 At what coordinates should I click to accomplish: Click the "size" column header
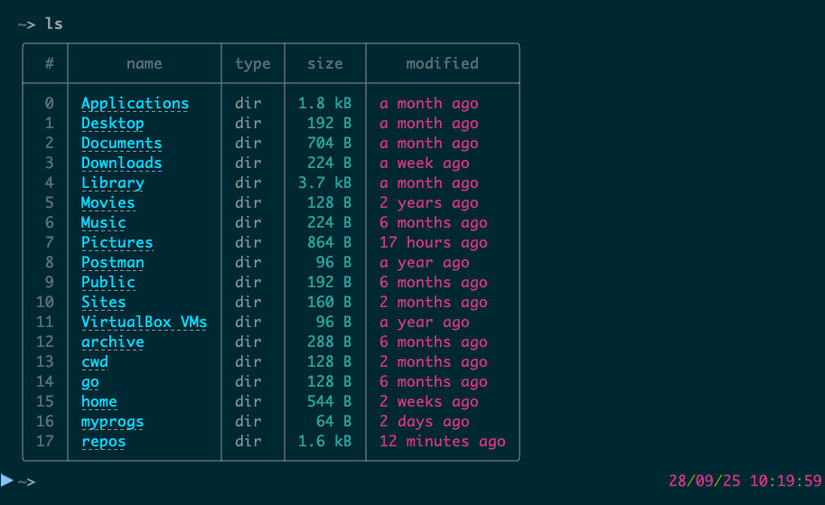tap(325, 63)
